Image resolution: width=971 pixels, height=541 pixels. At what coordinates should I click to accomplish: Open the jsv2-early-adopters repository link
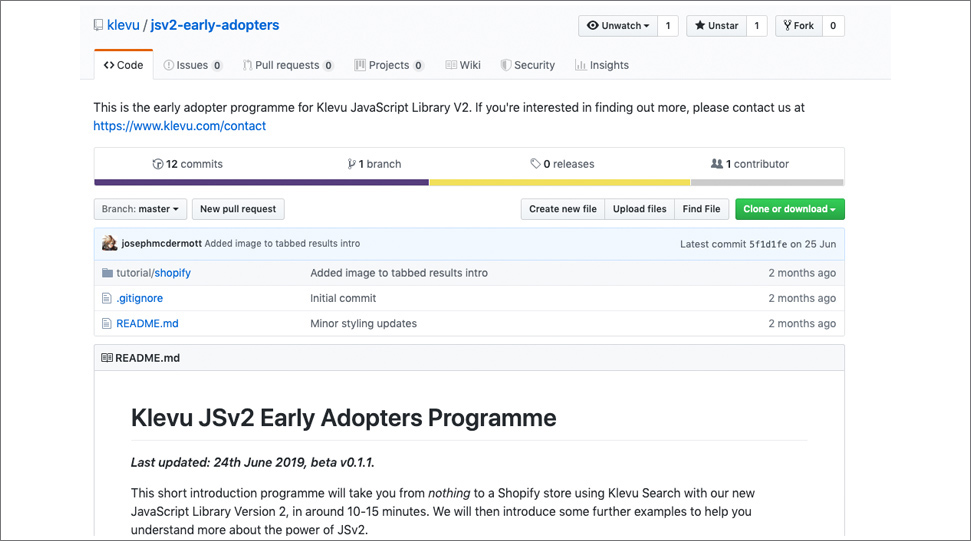click(x=215, y=25)
